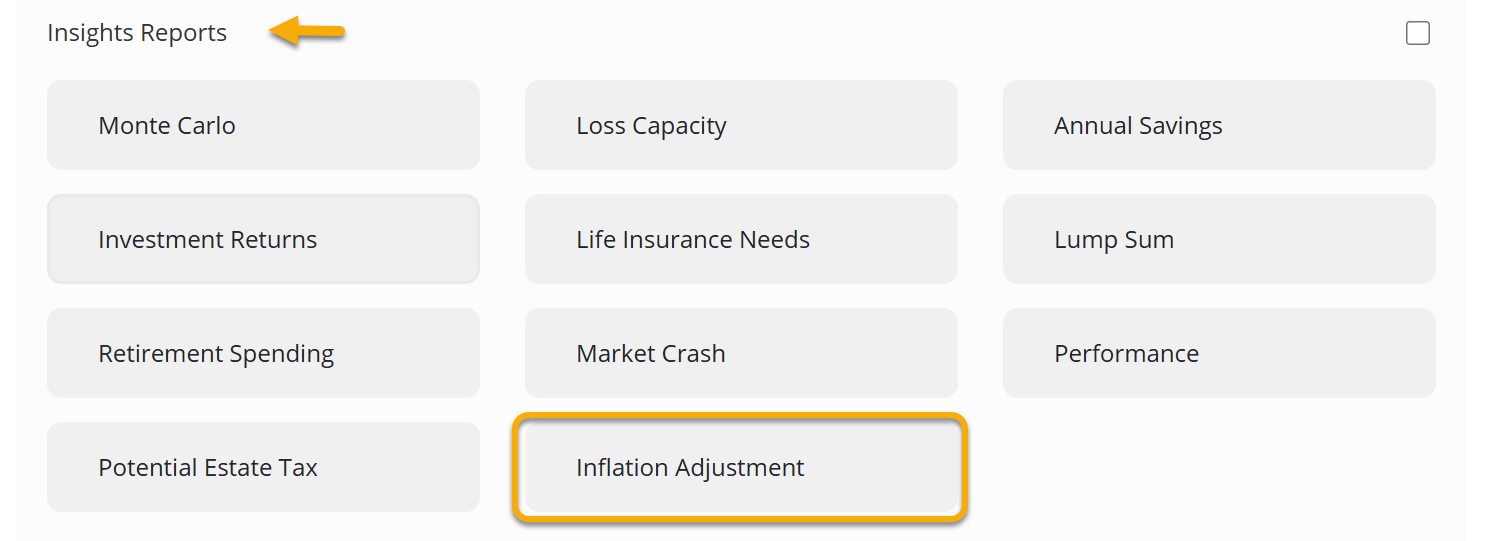Choose the Investment Returns report
Screen dimensions: 1501x541
(263, 239)
